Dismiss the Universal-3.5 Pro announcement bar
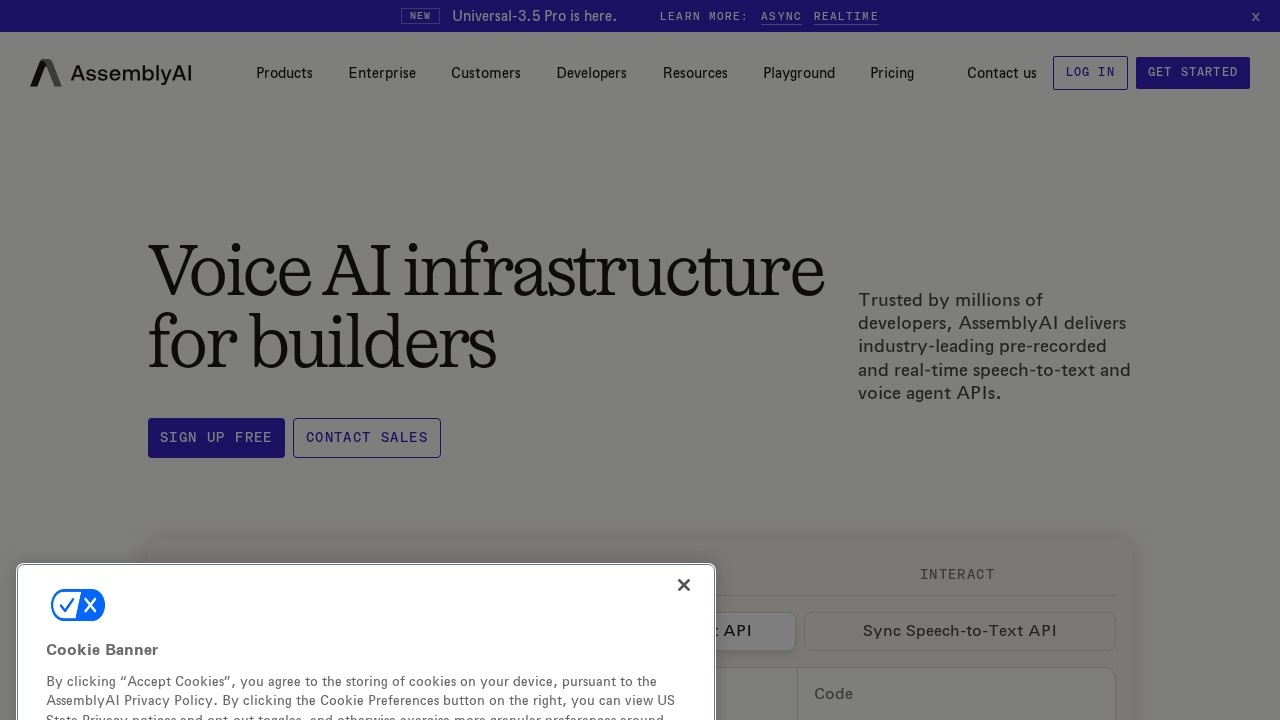1280x720 pixels. pyautogui.click(x=1256, y=16)
